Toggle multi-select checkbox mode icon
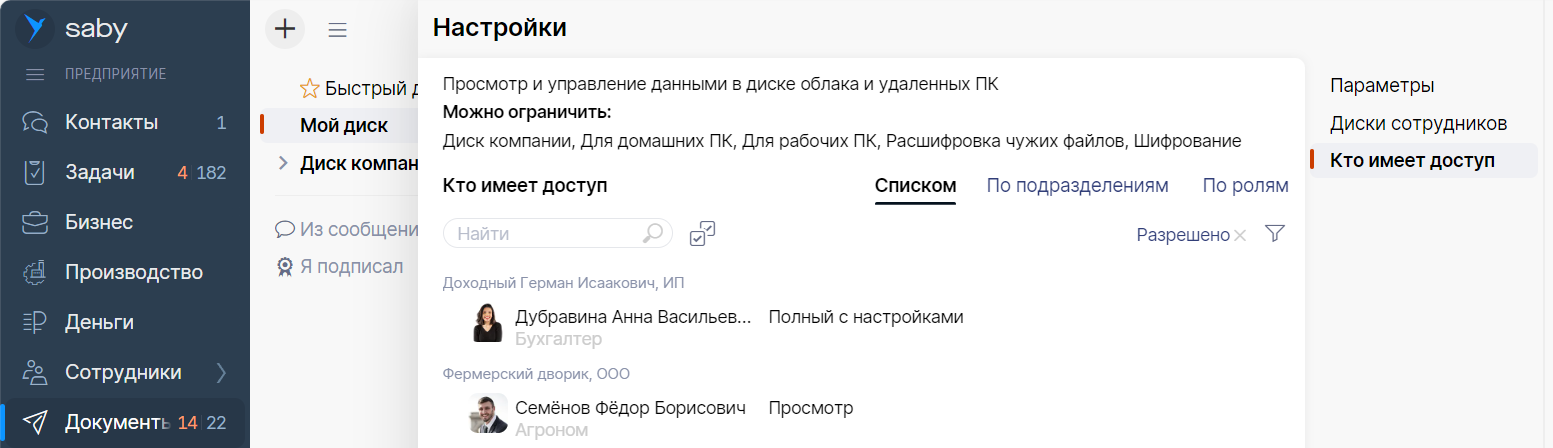 pos(702,234)
